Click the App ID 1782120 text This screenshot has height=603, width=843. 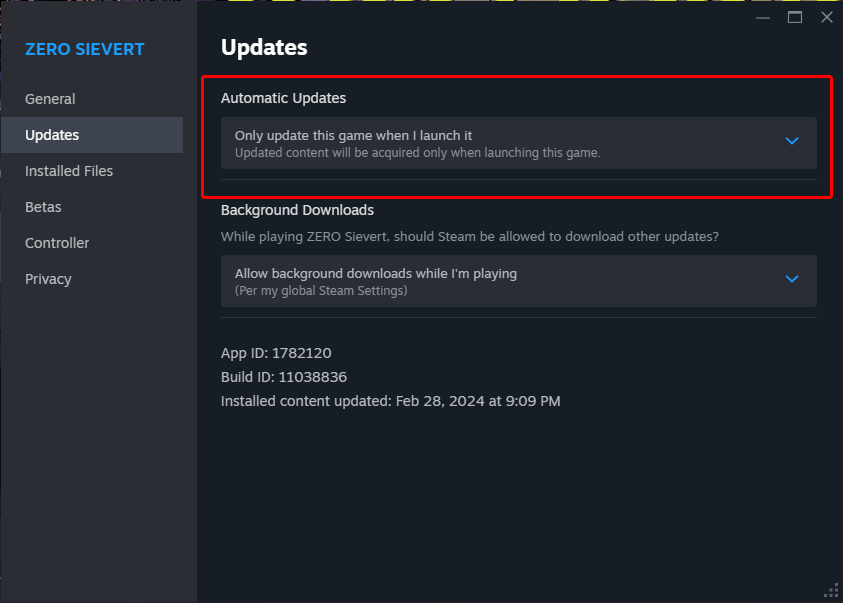pos(276,353)
